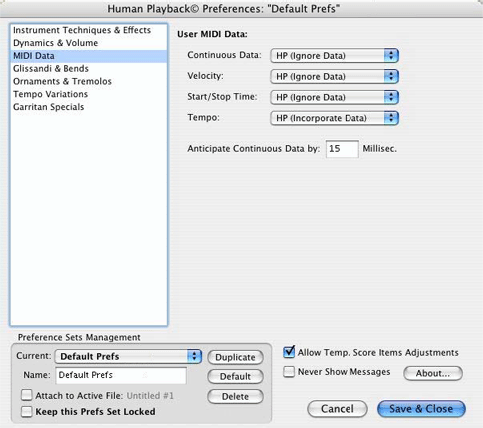Open the Tempo dropdown menu
The image size is (483, 428).
coord(334,118)
